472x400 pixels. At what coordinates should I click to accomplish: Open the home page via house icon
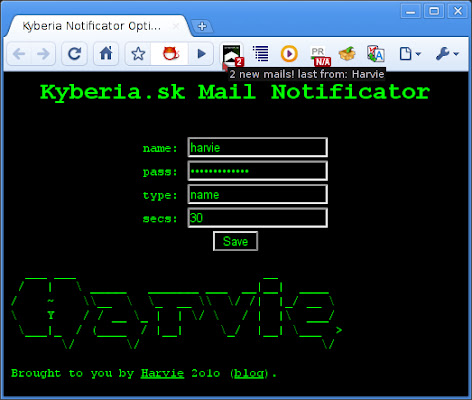(106, 54)
